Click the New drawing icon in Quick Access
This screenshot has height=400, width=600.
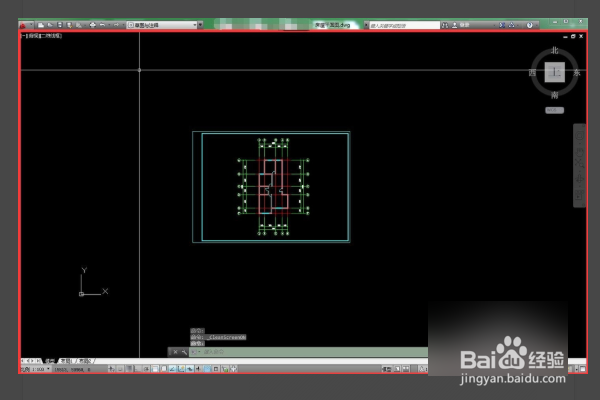tap(41, 25)
